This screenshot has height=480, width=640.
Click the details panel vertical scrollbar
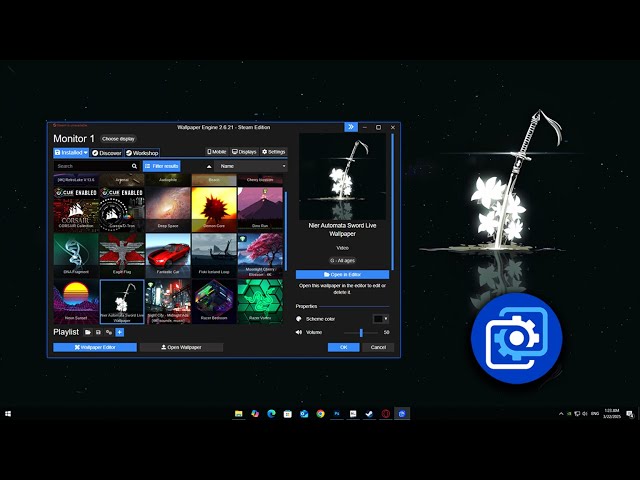point(392,202)
